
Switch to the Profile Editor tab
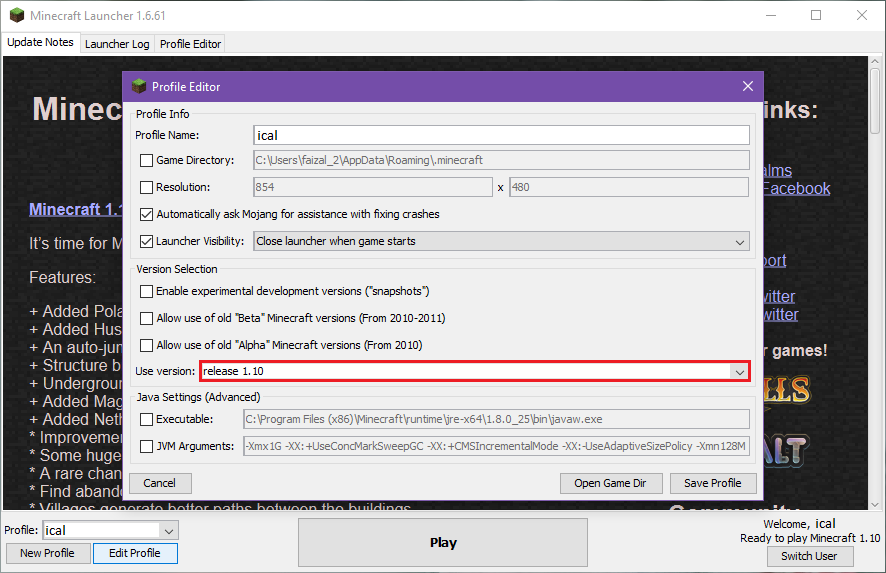[190, 44]
